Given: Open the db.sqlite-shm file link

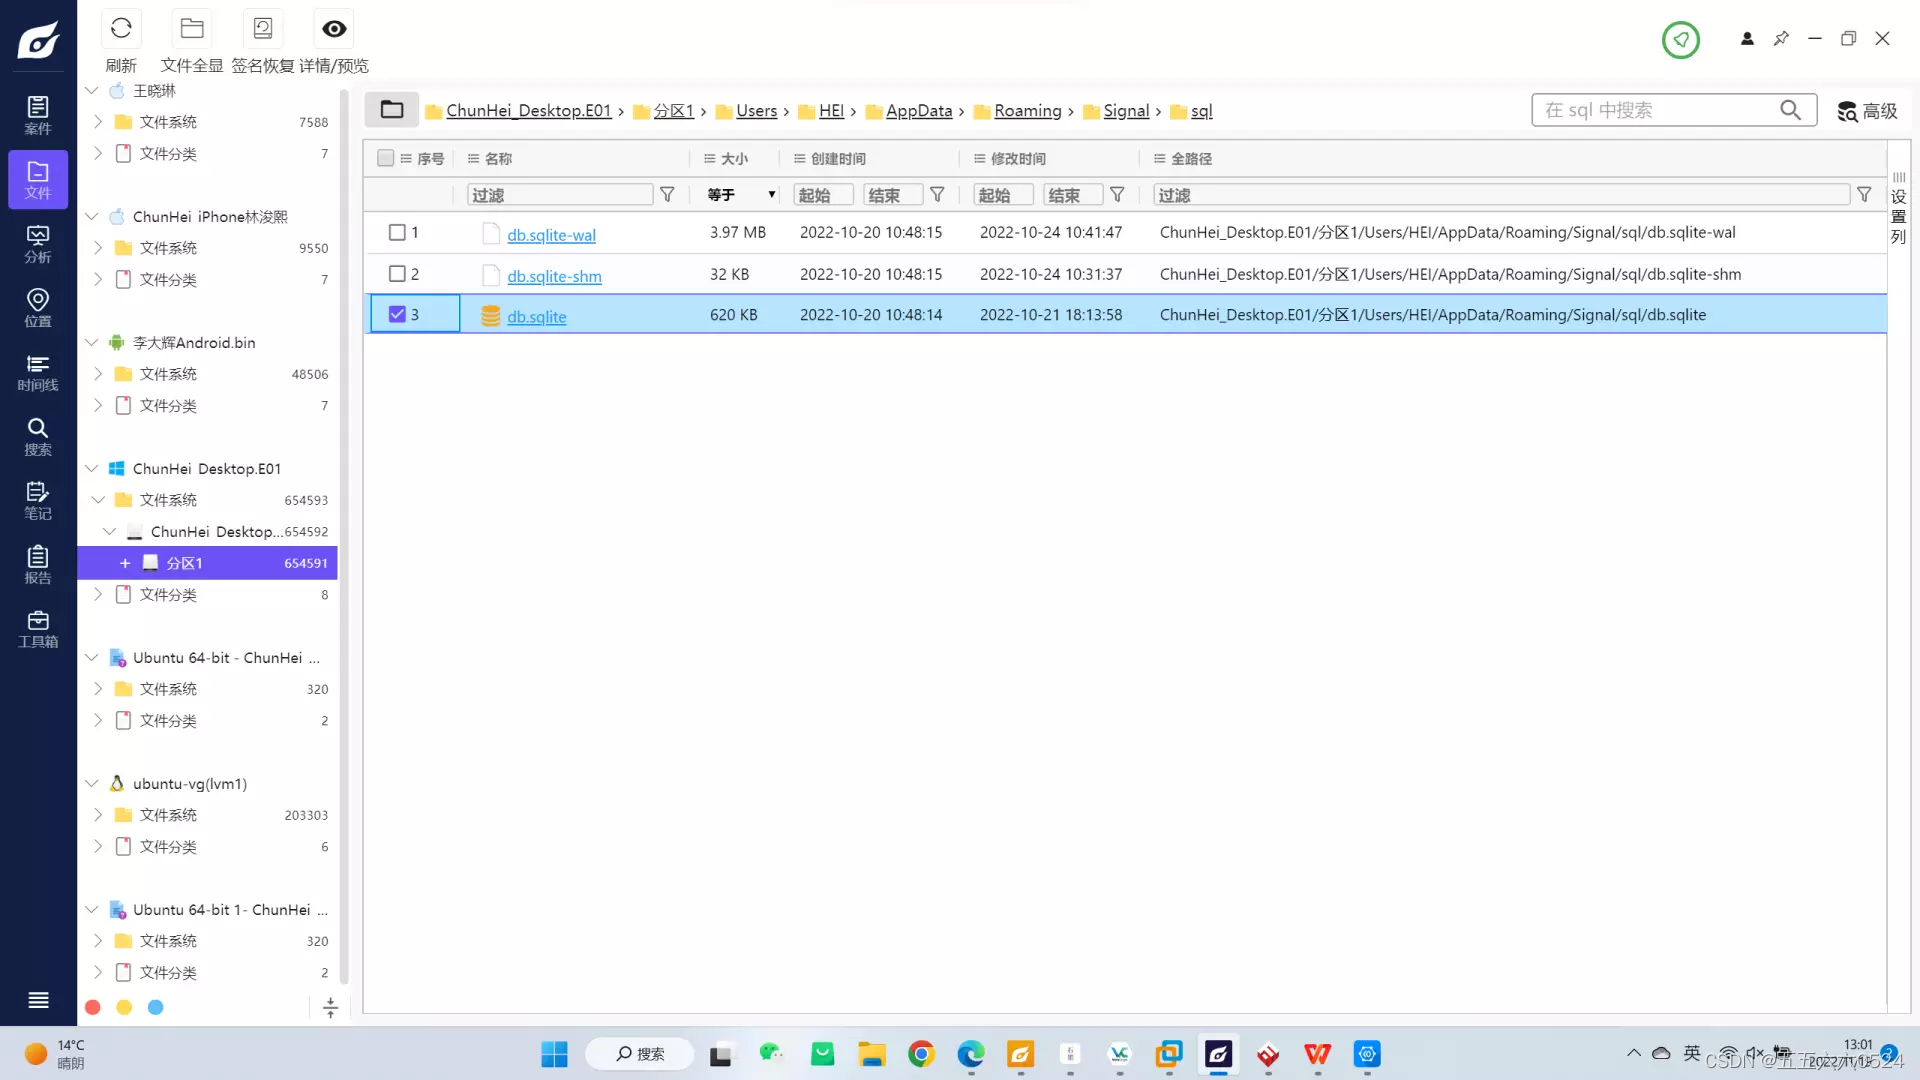Looking at the screenshot, I should [554, 276].
